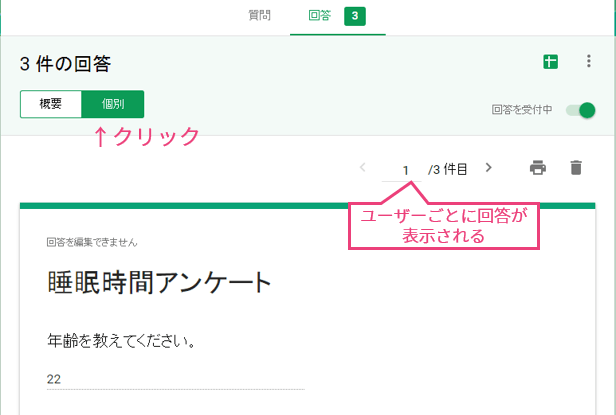This screenshot has height=415, width=616.
Task: Open the three-dot more options menu
Action: point(588,63)
